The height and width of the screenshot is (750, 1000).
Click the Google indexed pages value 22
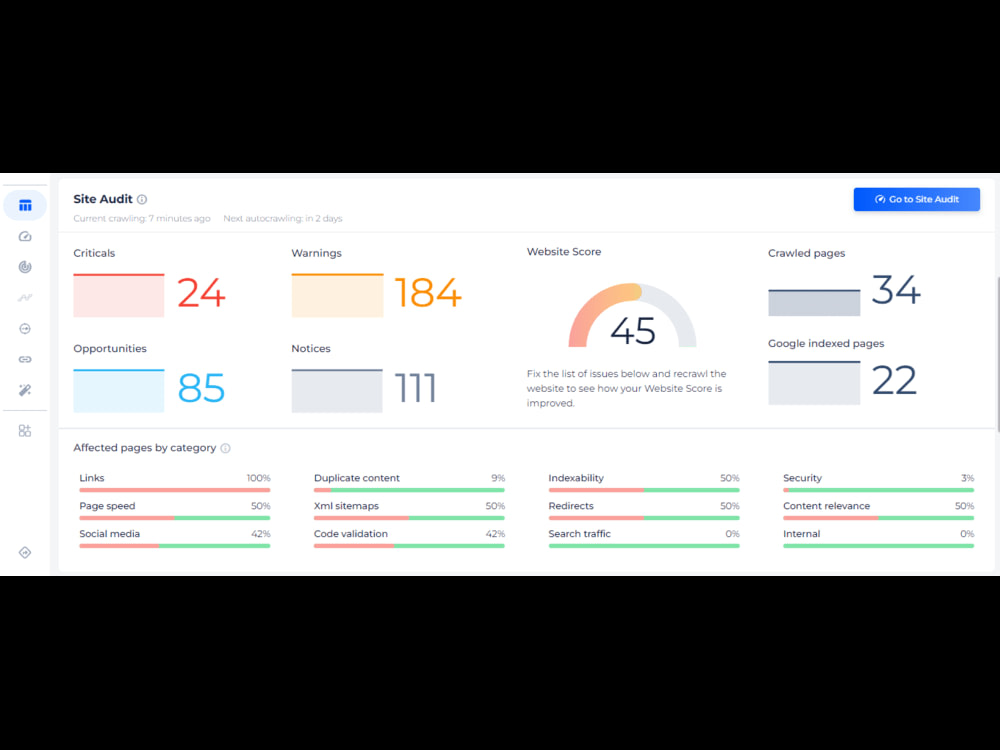[894, 381]
